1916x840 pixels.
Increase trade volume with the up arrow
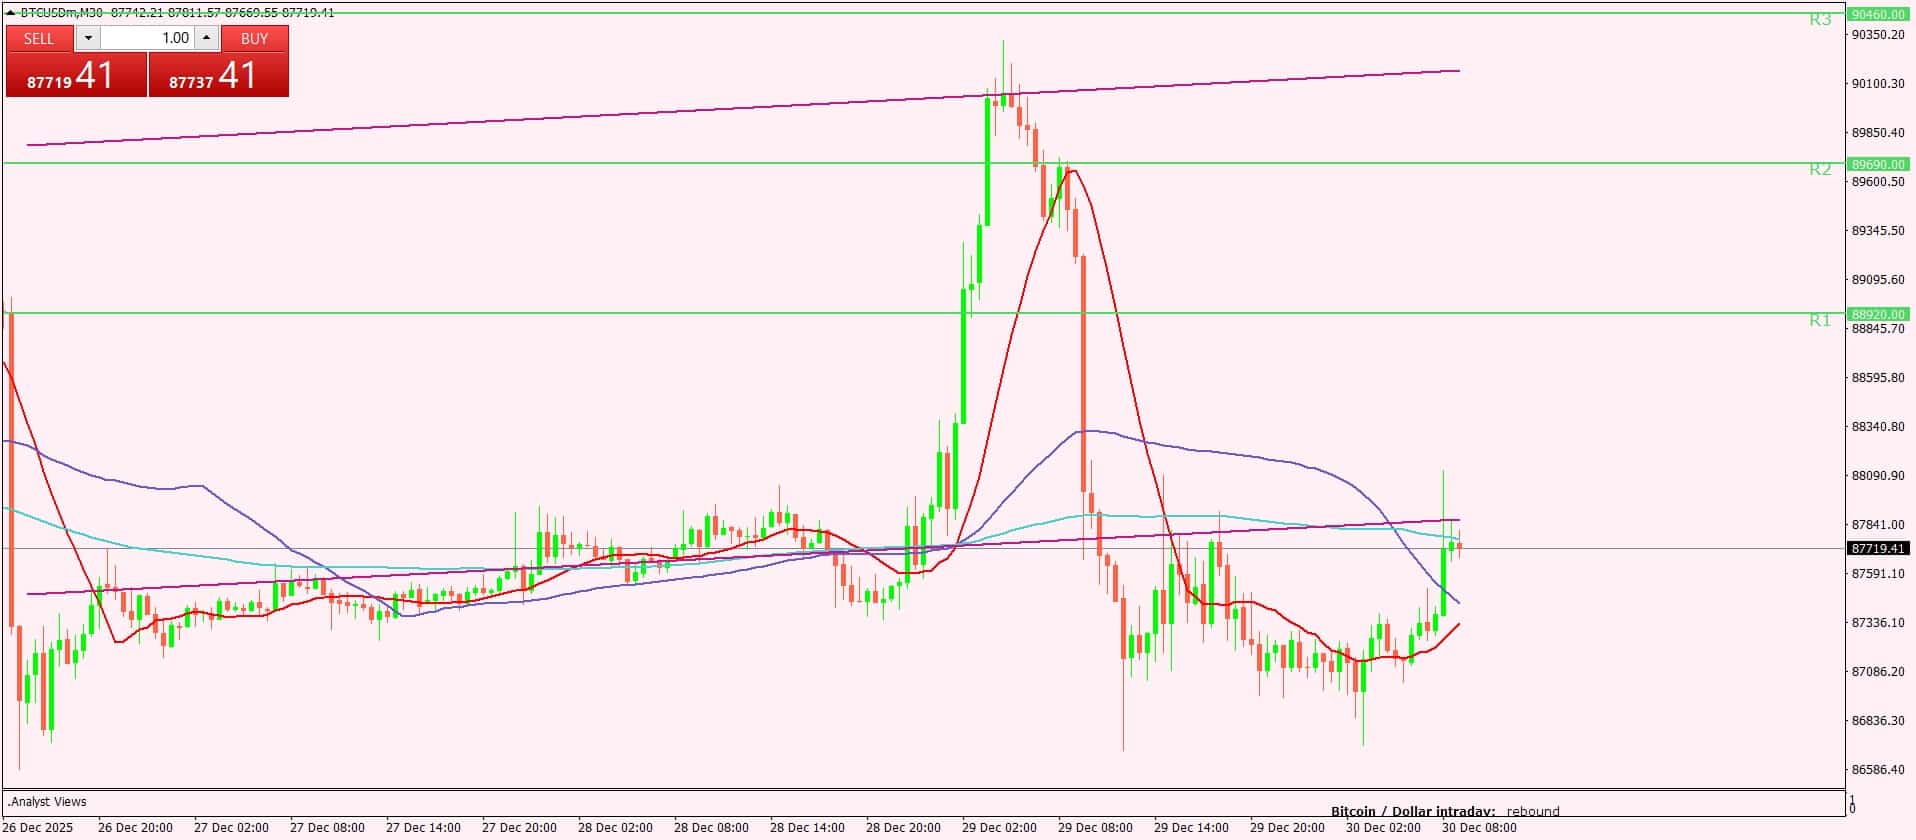point(206,38)
